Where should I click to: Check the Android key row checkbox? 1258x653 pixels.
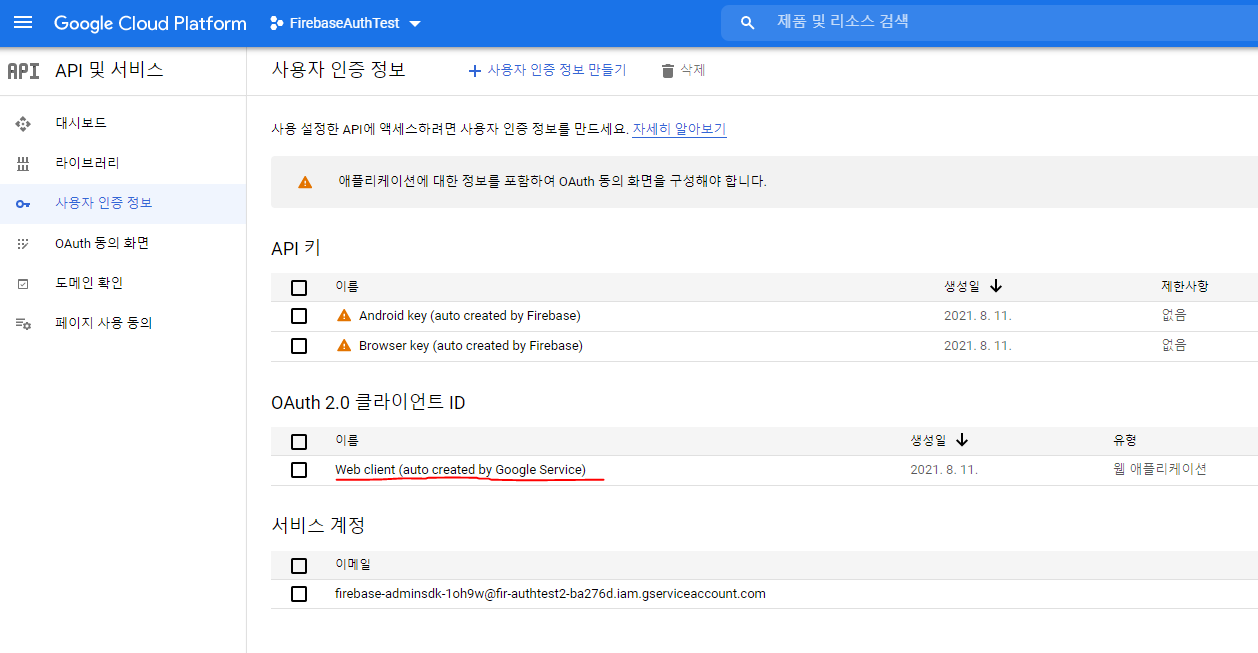(299, 316)
